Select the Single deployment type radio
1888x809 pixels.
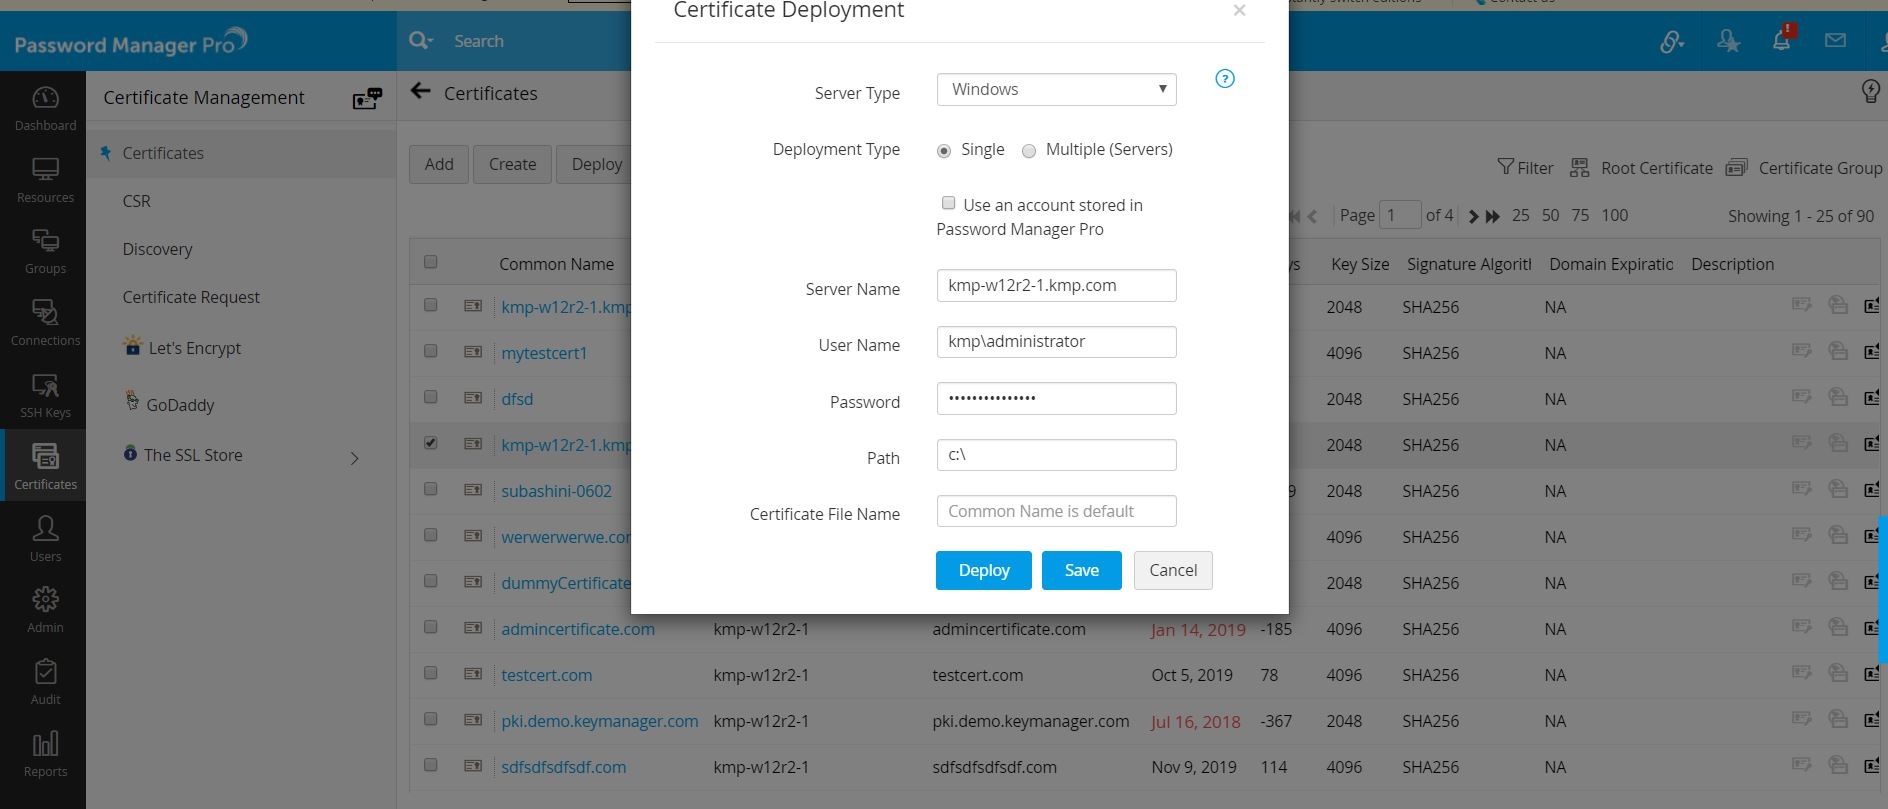(x=944, y=151)
